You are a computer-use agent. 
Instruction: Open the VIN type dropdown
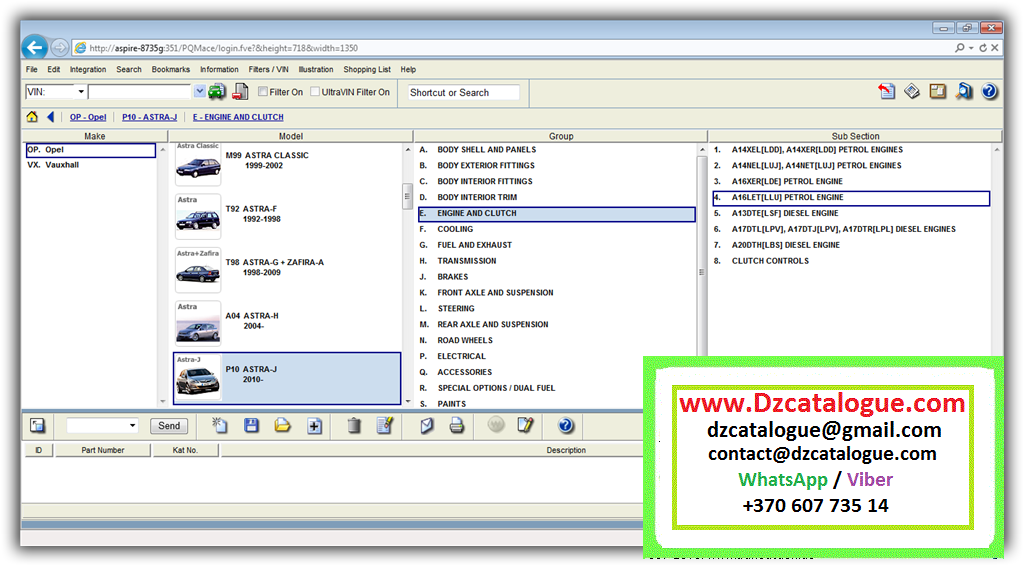coord(81,92)
